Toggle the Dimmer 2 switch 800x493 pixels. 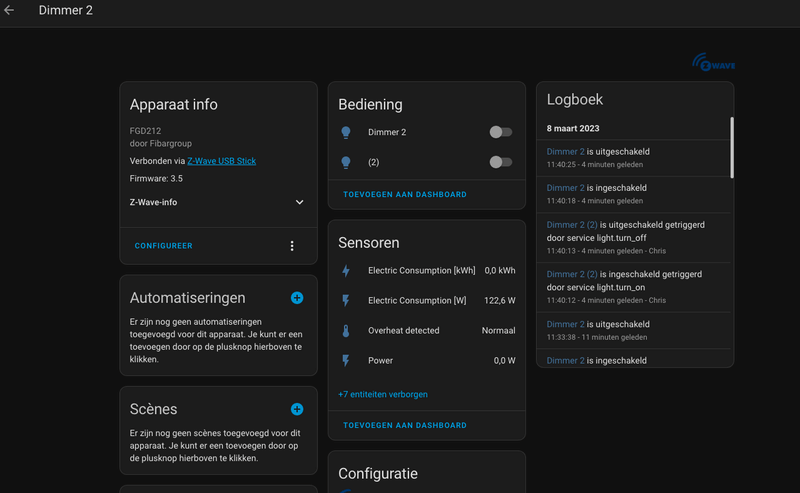500,132
